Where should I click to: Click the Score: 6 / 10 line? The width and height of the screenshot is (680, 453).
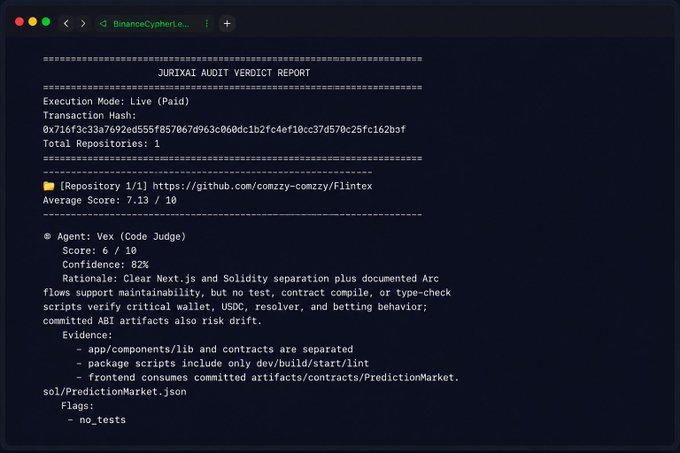[x=99, y=251]
